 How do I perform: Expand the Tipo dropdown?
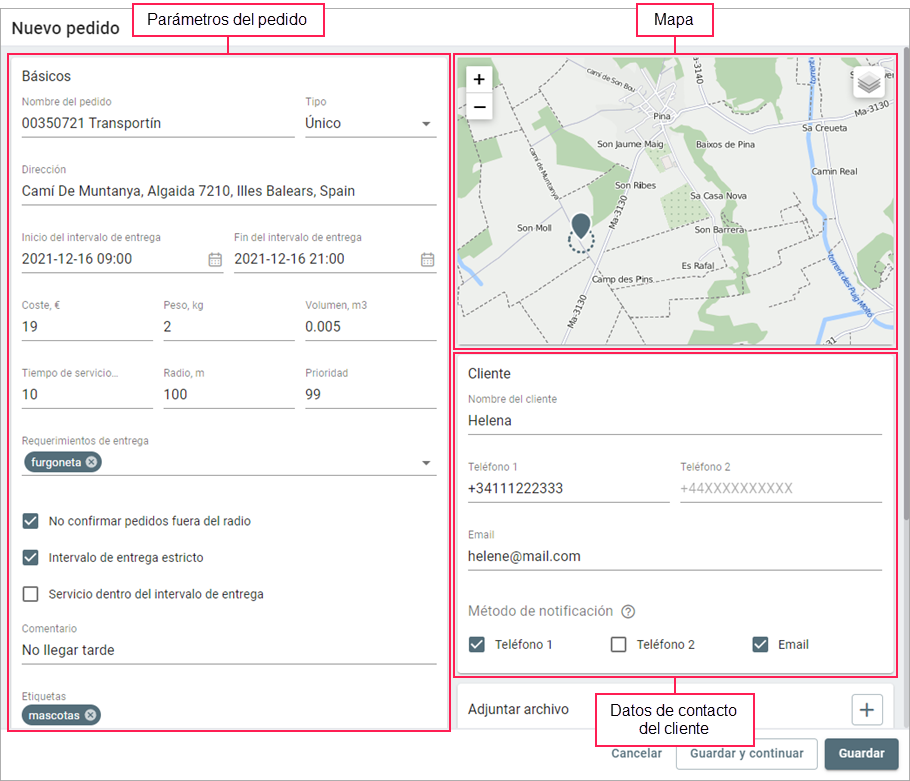[426, 124]
